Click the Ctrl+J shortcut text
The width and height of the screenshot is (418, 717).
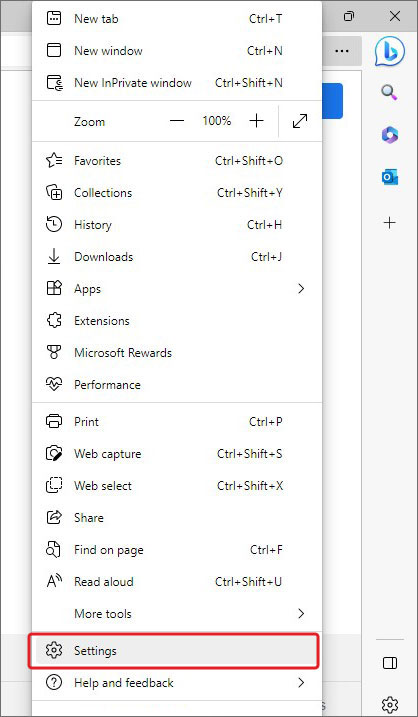coord(267,257)
